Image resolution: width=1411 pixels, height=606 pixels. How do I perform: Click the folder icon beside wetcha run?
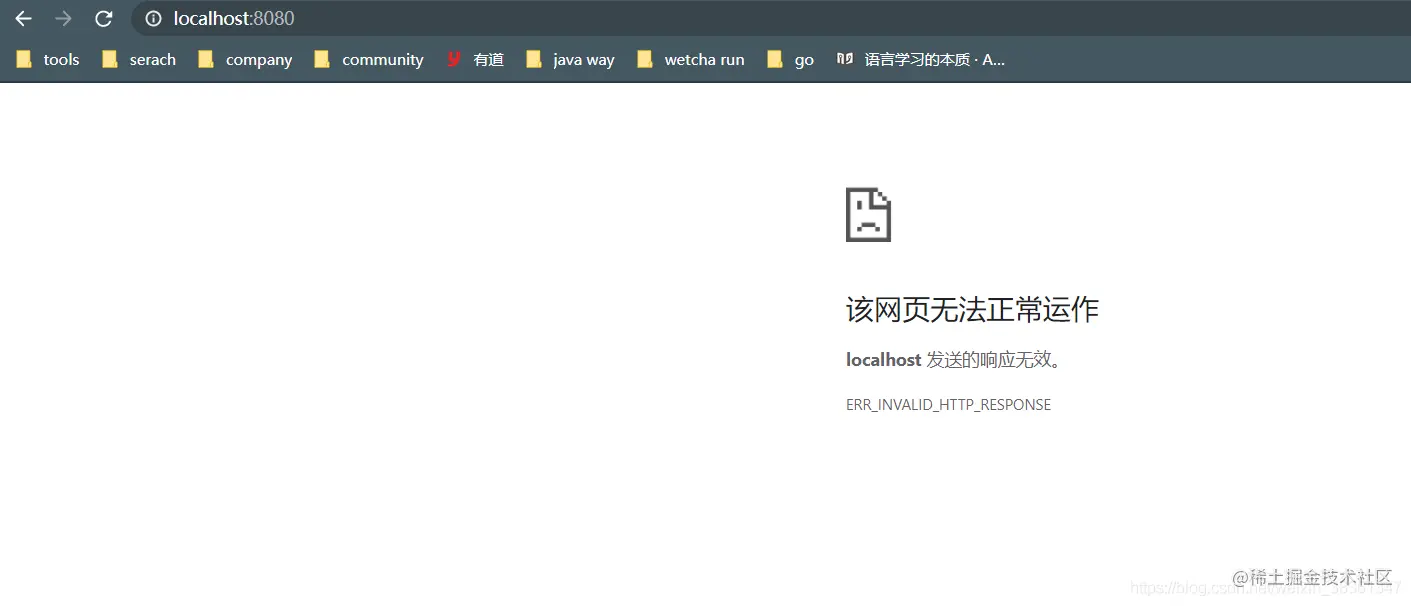click(x=645, y=59)
